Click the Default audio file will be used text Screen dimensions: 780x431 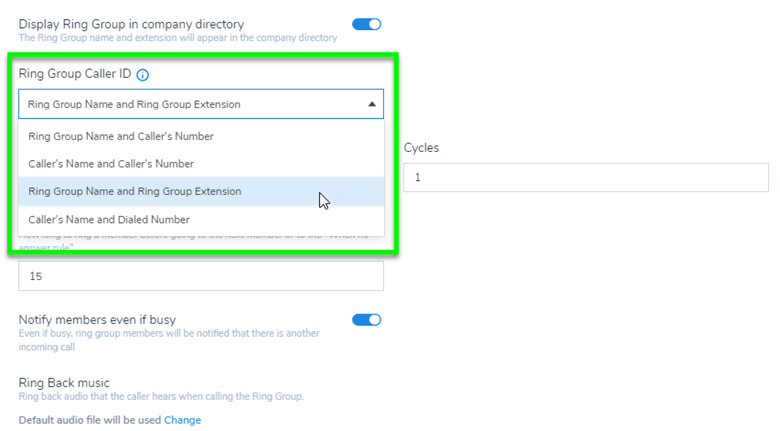[90, 420]
